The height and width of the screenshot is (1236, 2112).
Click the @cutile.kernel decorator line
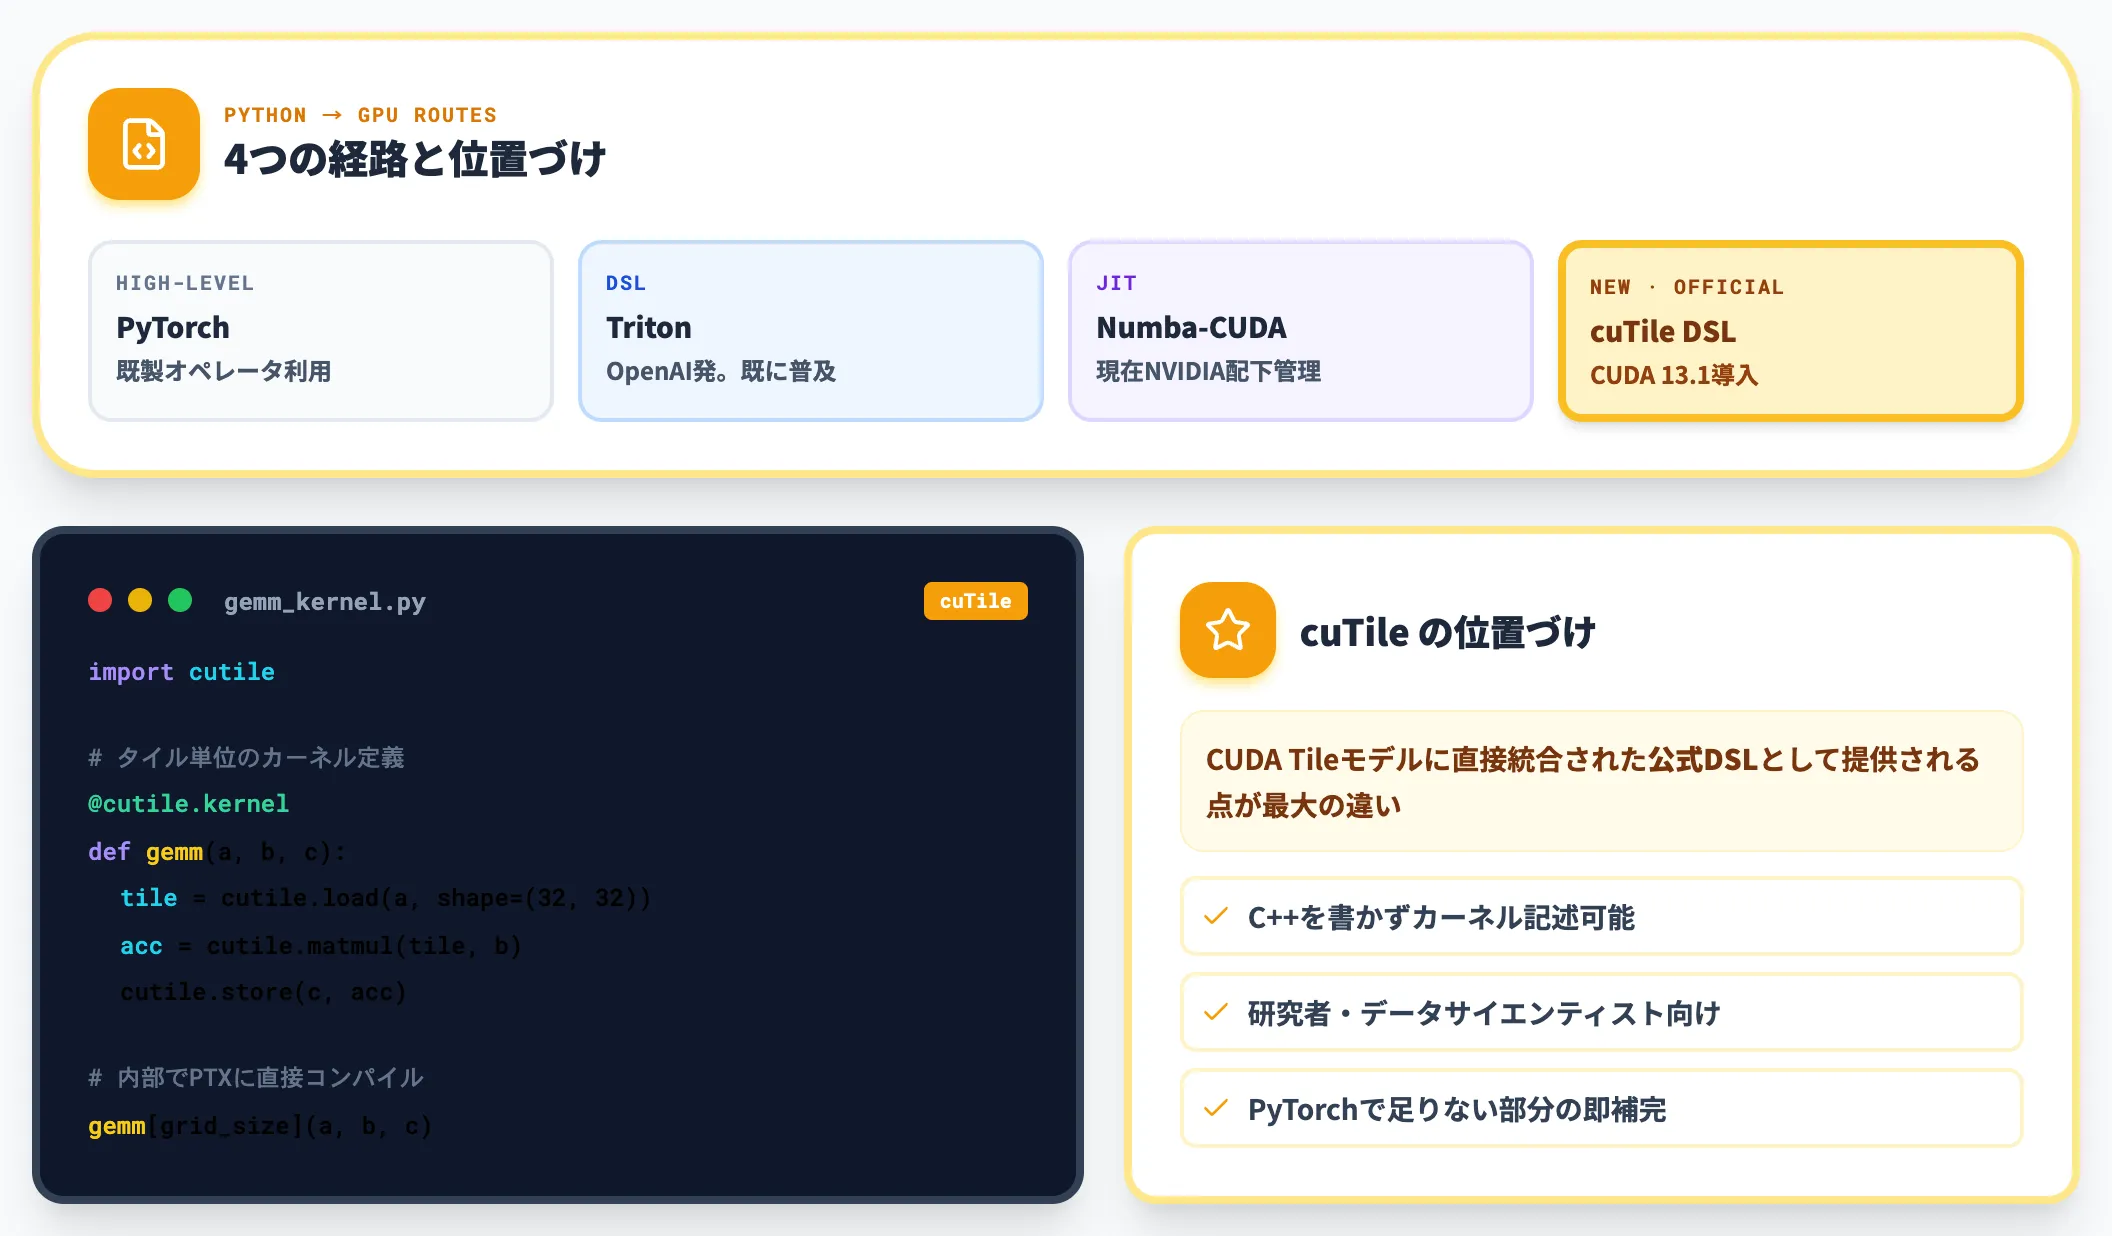click(x=189, y=804)
